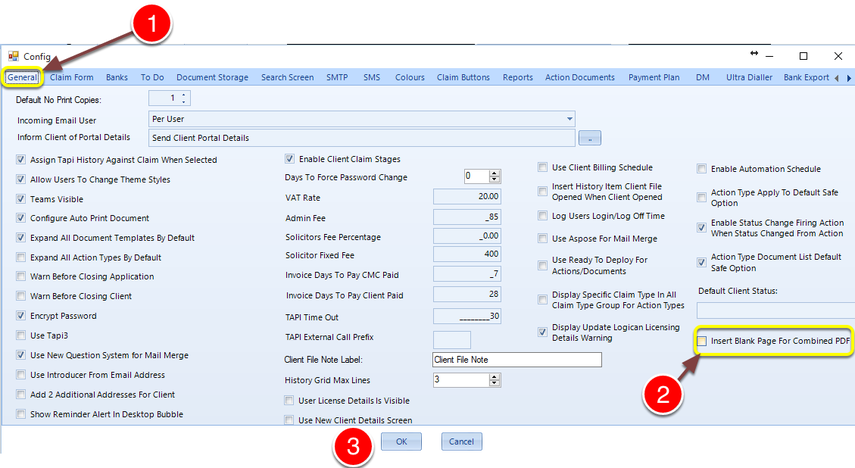
Task: Open the Claim Buttons tab
Action: click(463, 77)
